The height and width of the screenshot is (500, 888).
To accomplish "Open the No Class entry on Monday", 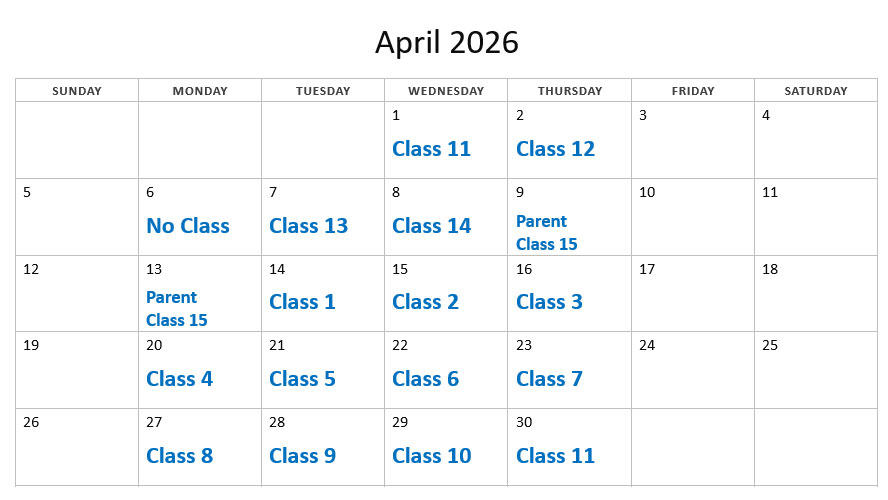I will coord(188,226).
